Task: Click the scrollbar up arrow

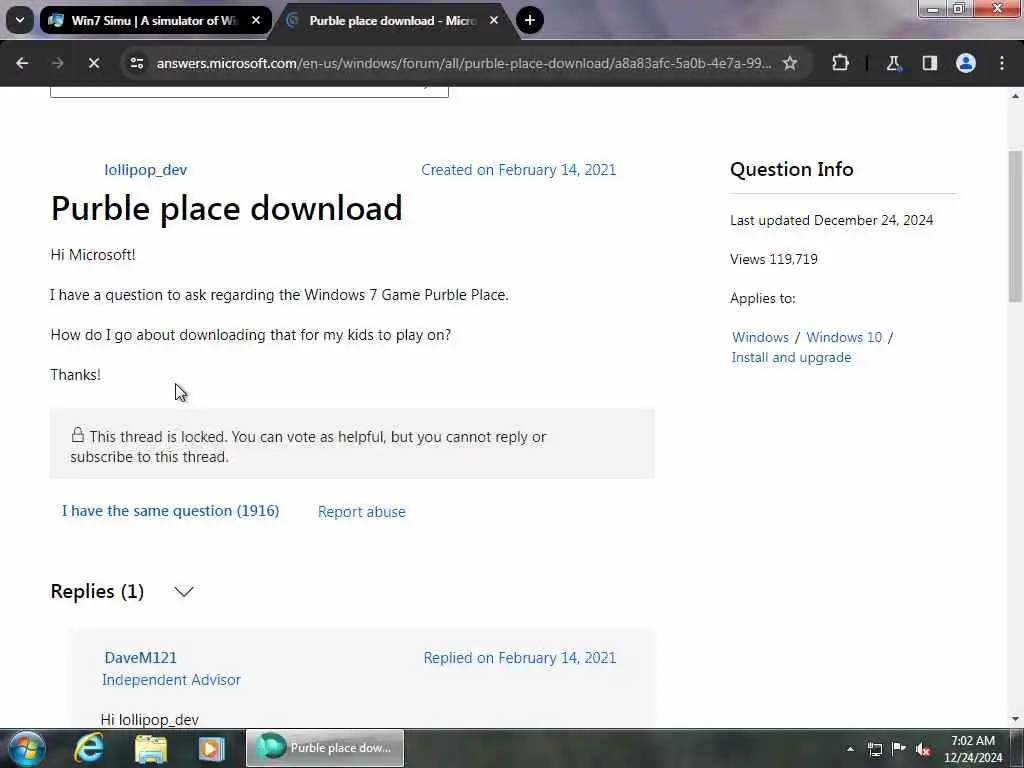Action: click(x=1016, y=96)
